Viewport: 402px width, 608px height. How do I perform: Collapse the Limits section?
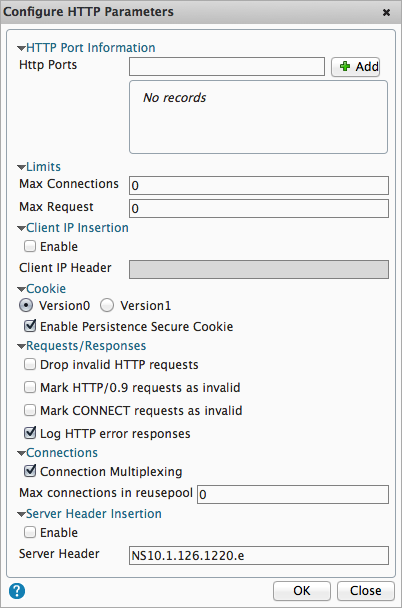[22, 168]
